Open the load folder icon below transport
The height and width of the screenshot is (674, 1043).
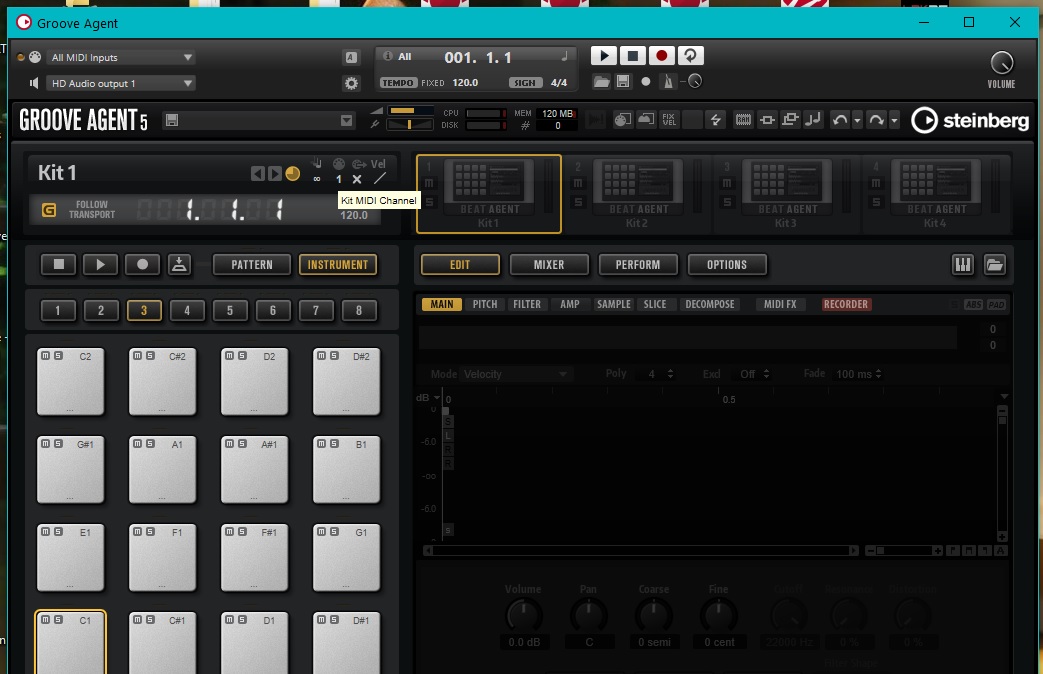[x=601, y=81]
